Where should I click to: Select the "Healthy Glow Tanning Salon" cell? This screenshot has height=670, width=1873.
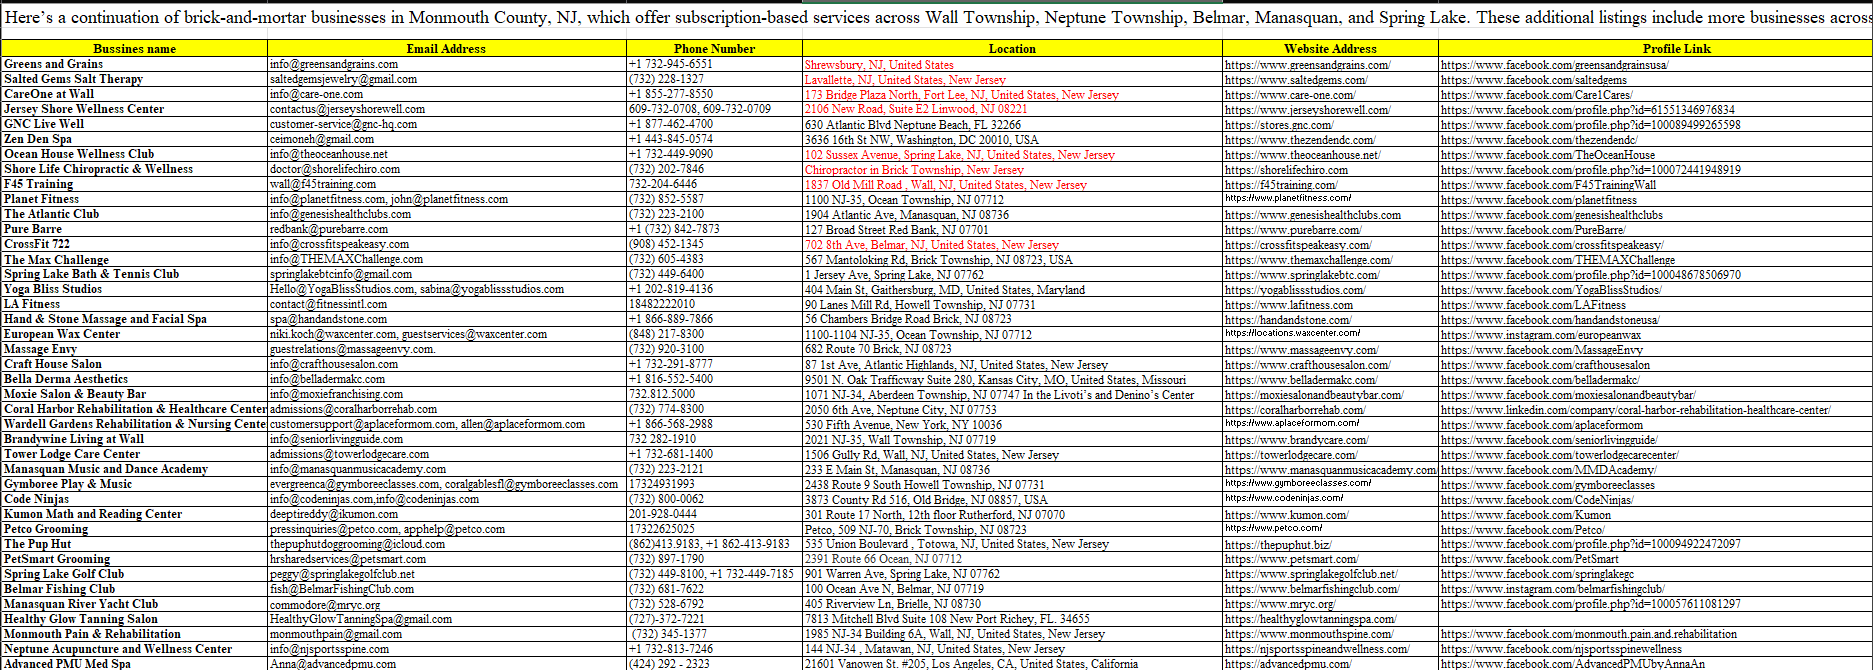(x=134, y=619)
